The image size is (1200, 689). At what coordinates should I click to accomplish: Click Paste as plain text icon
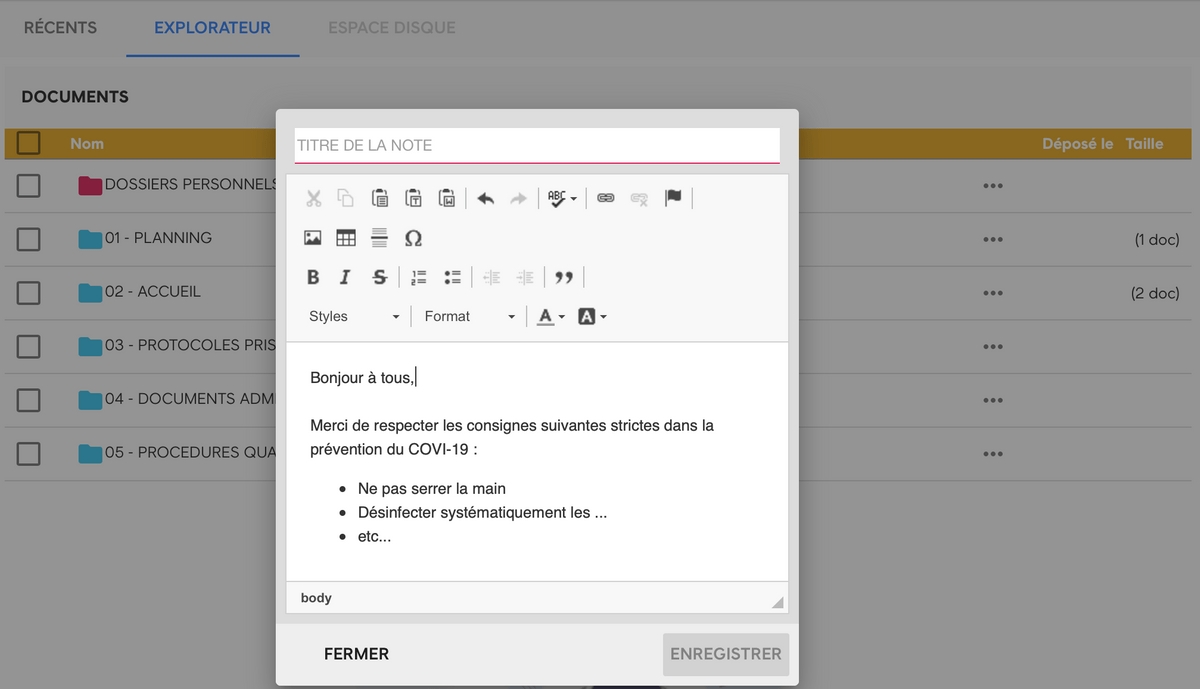click(413, 198)
